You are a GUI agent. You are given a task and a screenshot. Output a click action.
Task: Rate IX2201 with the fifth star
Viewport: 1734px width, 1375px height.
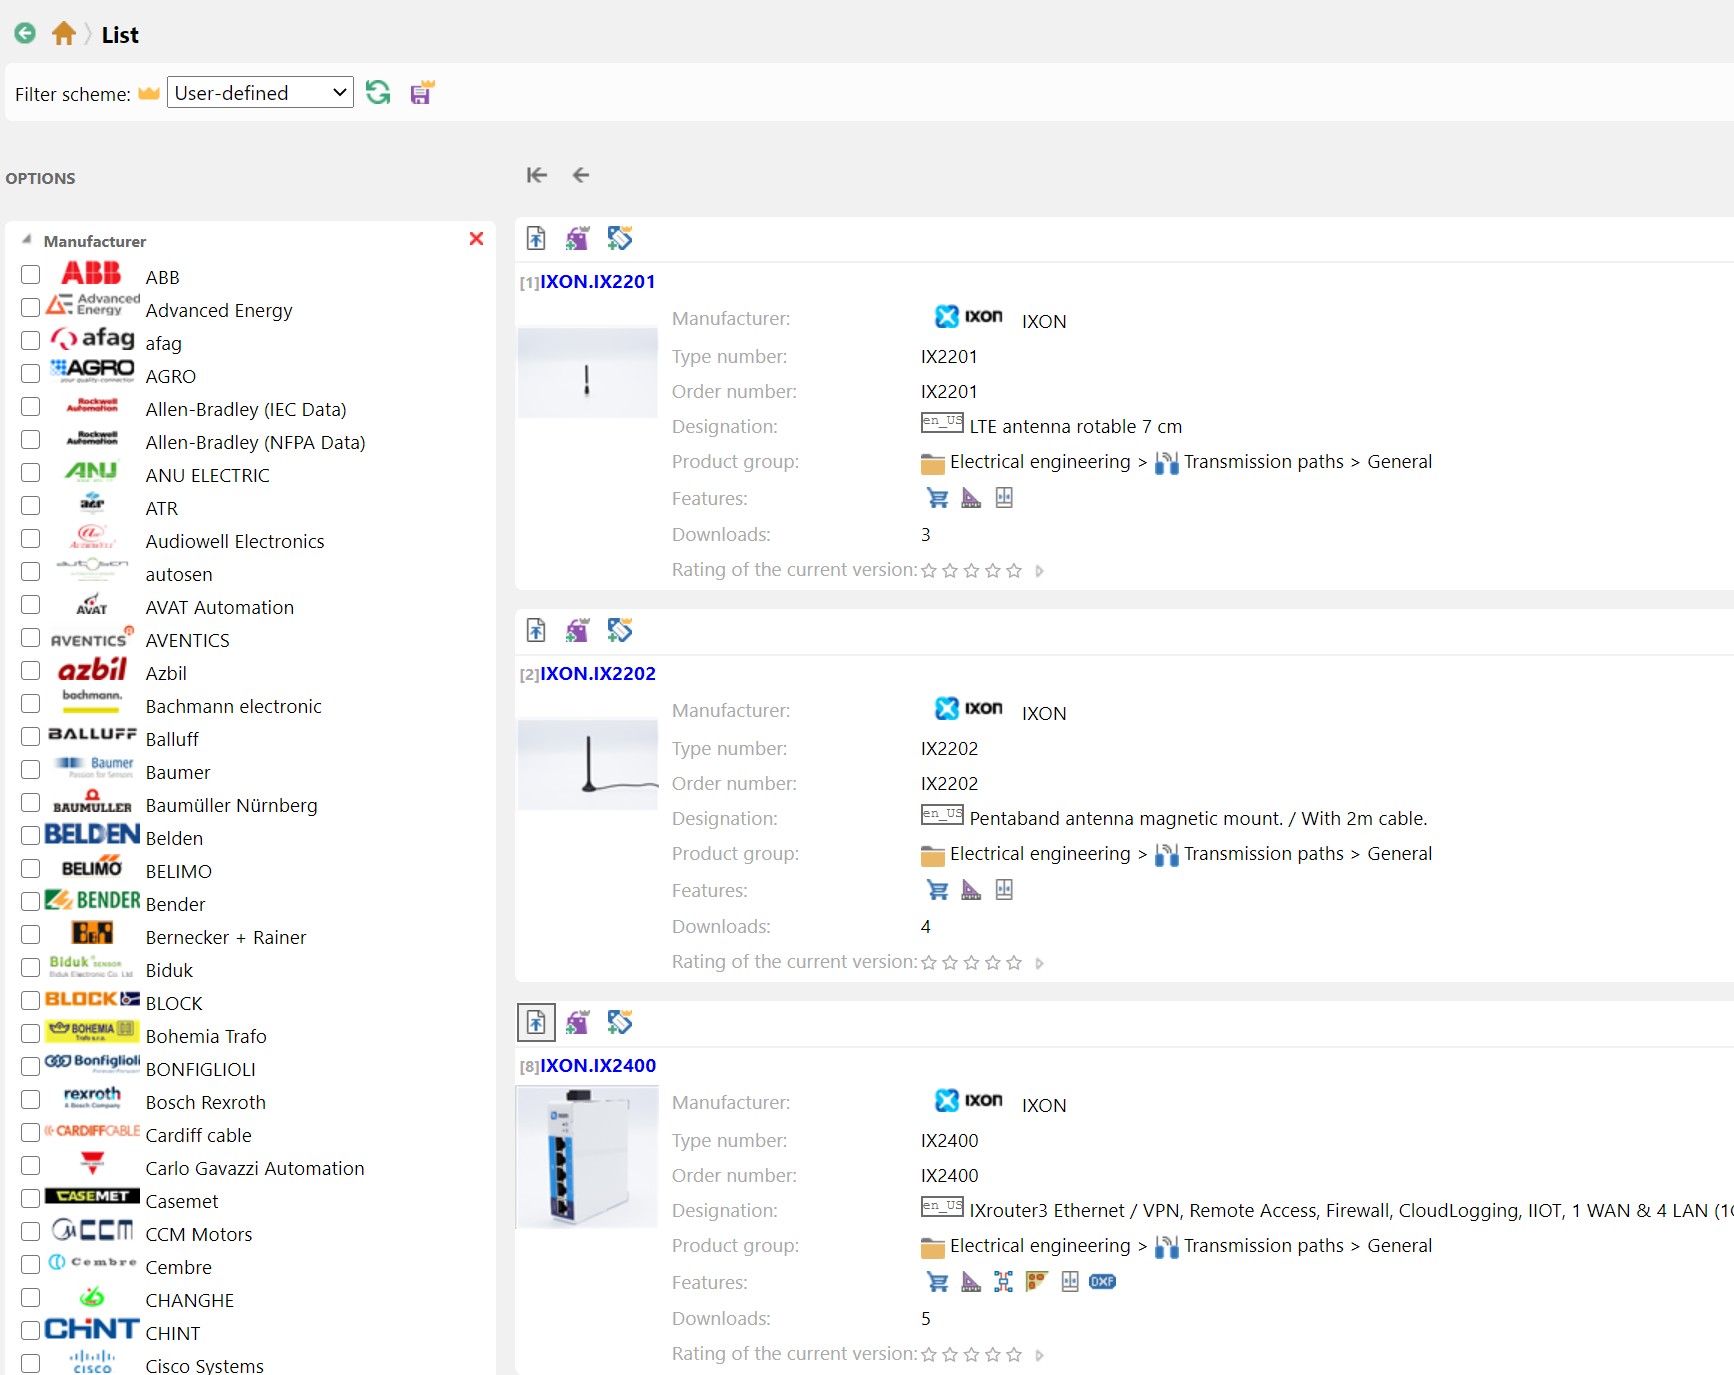[1014, 571]
